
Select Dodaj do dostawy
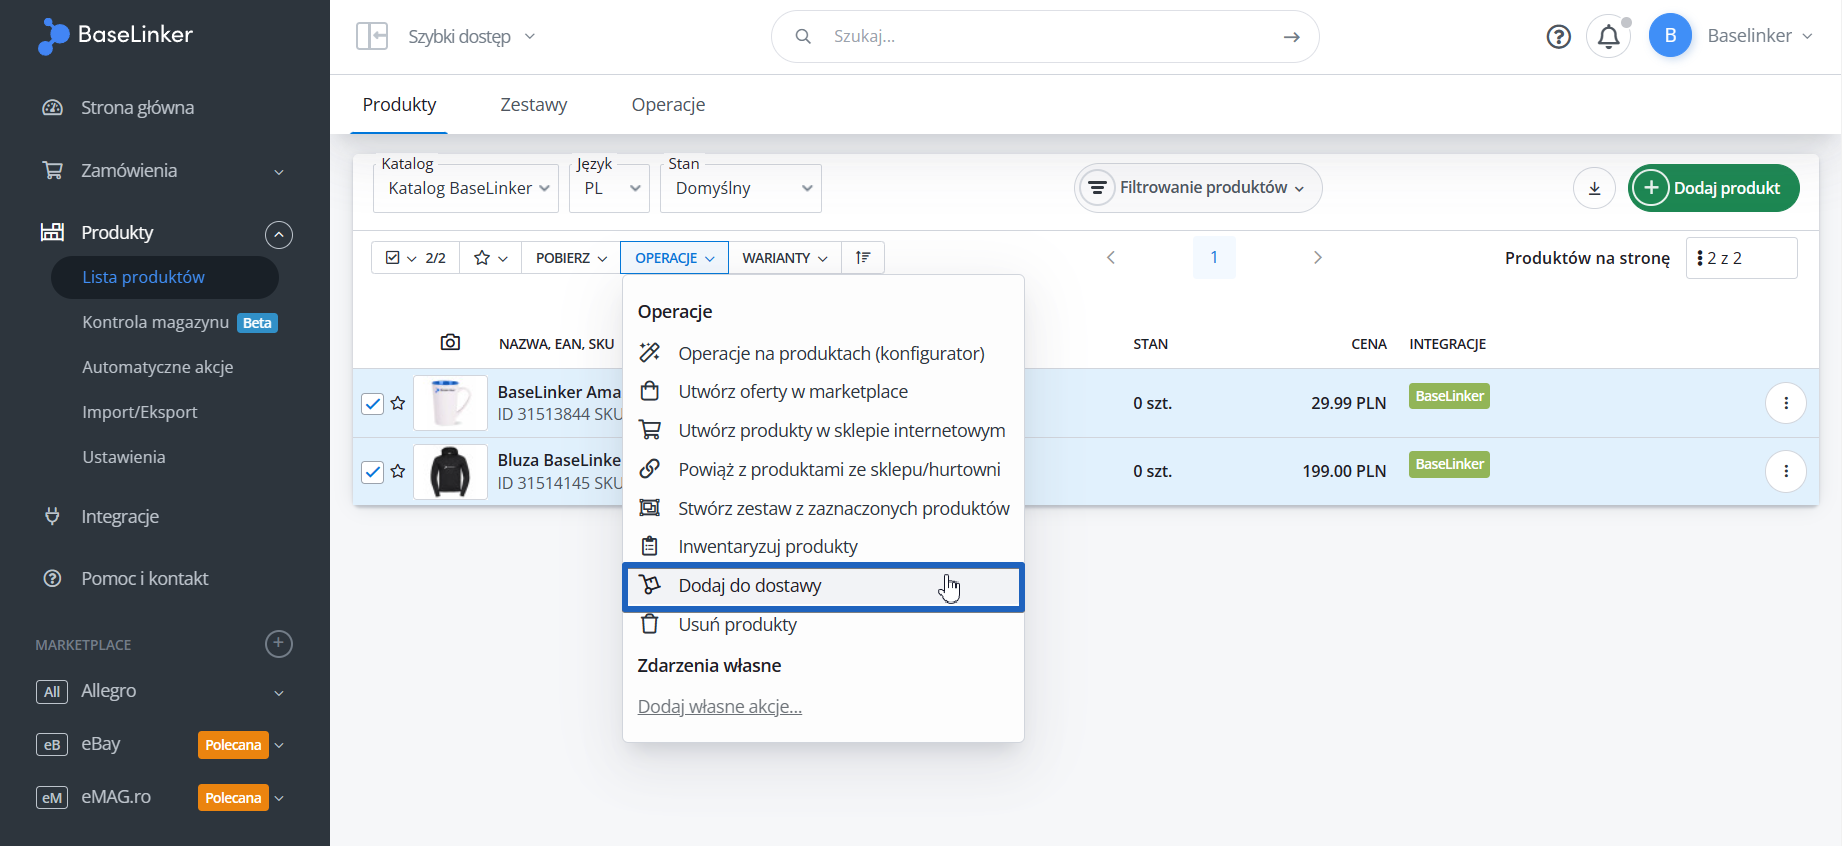(x=823, y=586)
